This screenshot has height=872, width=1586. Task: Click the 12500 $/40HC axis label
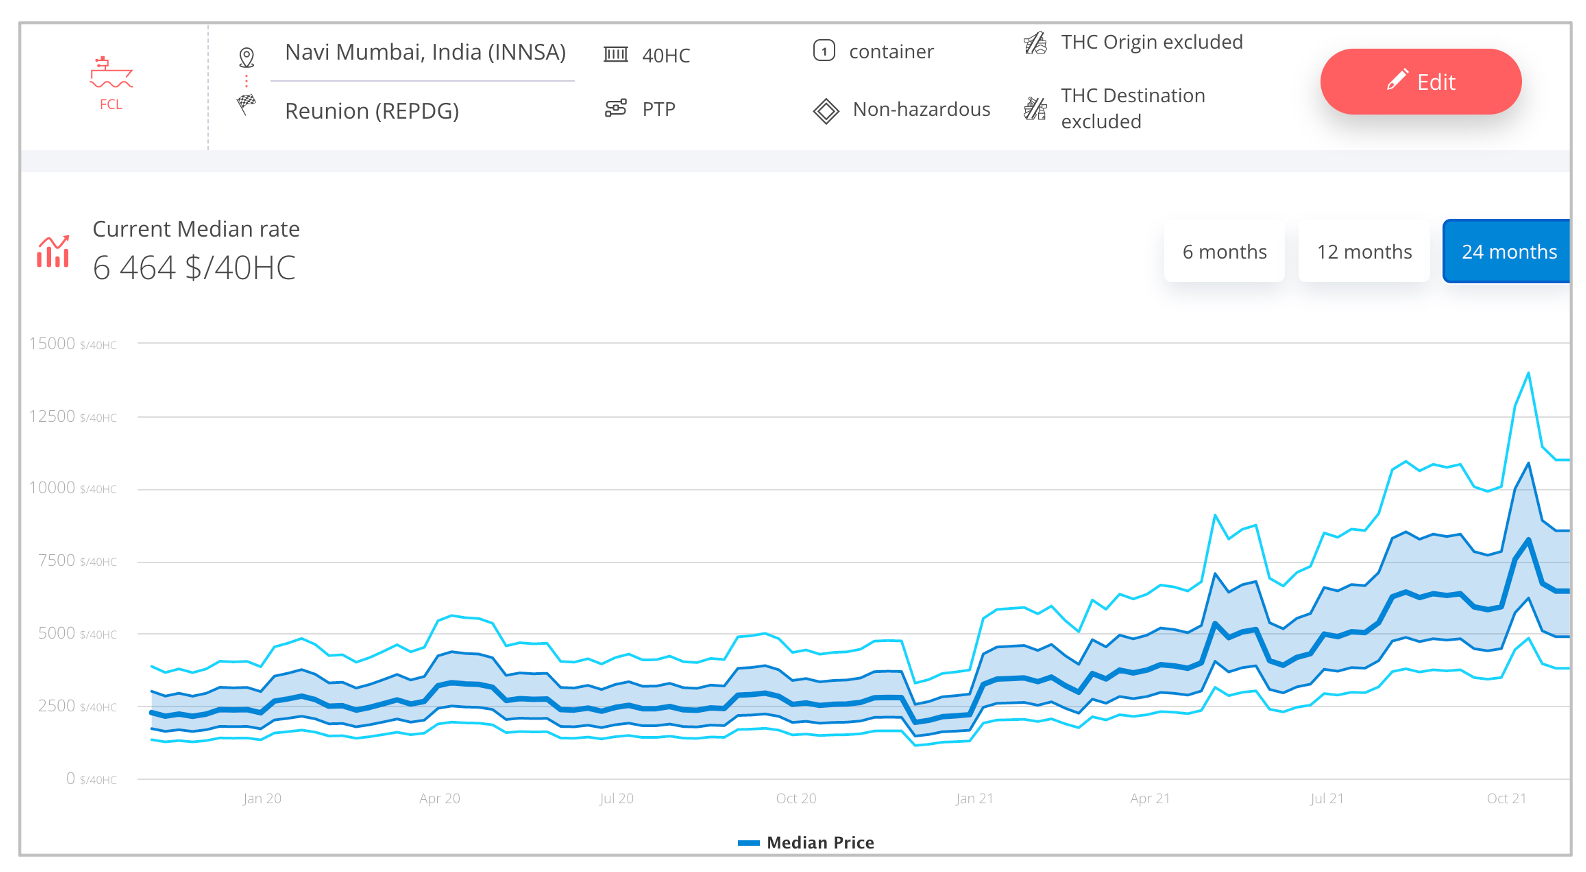72,416
